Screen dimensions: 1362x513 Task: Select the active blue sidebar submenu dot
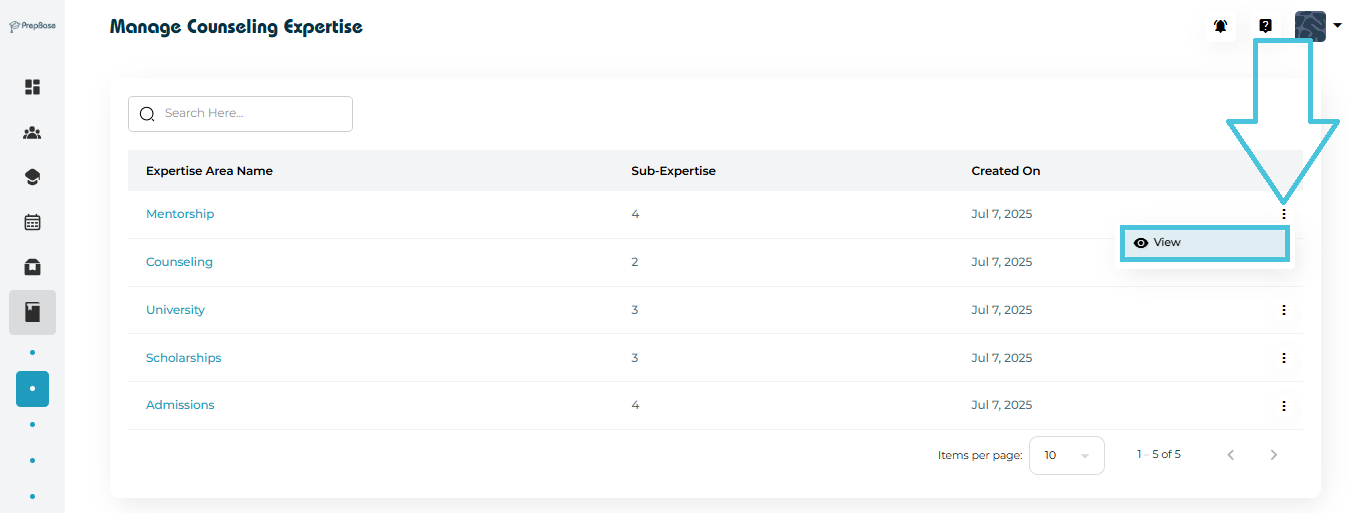(32, 388)
